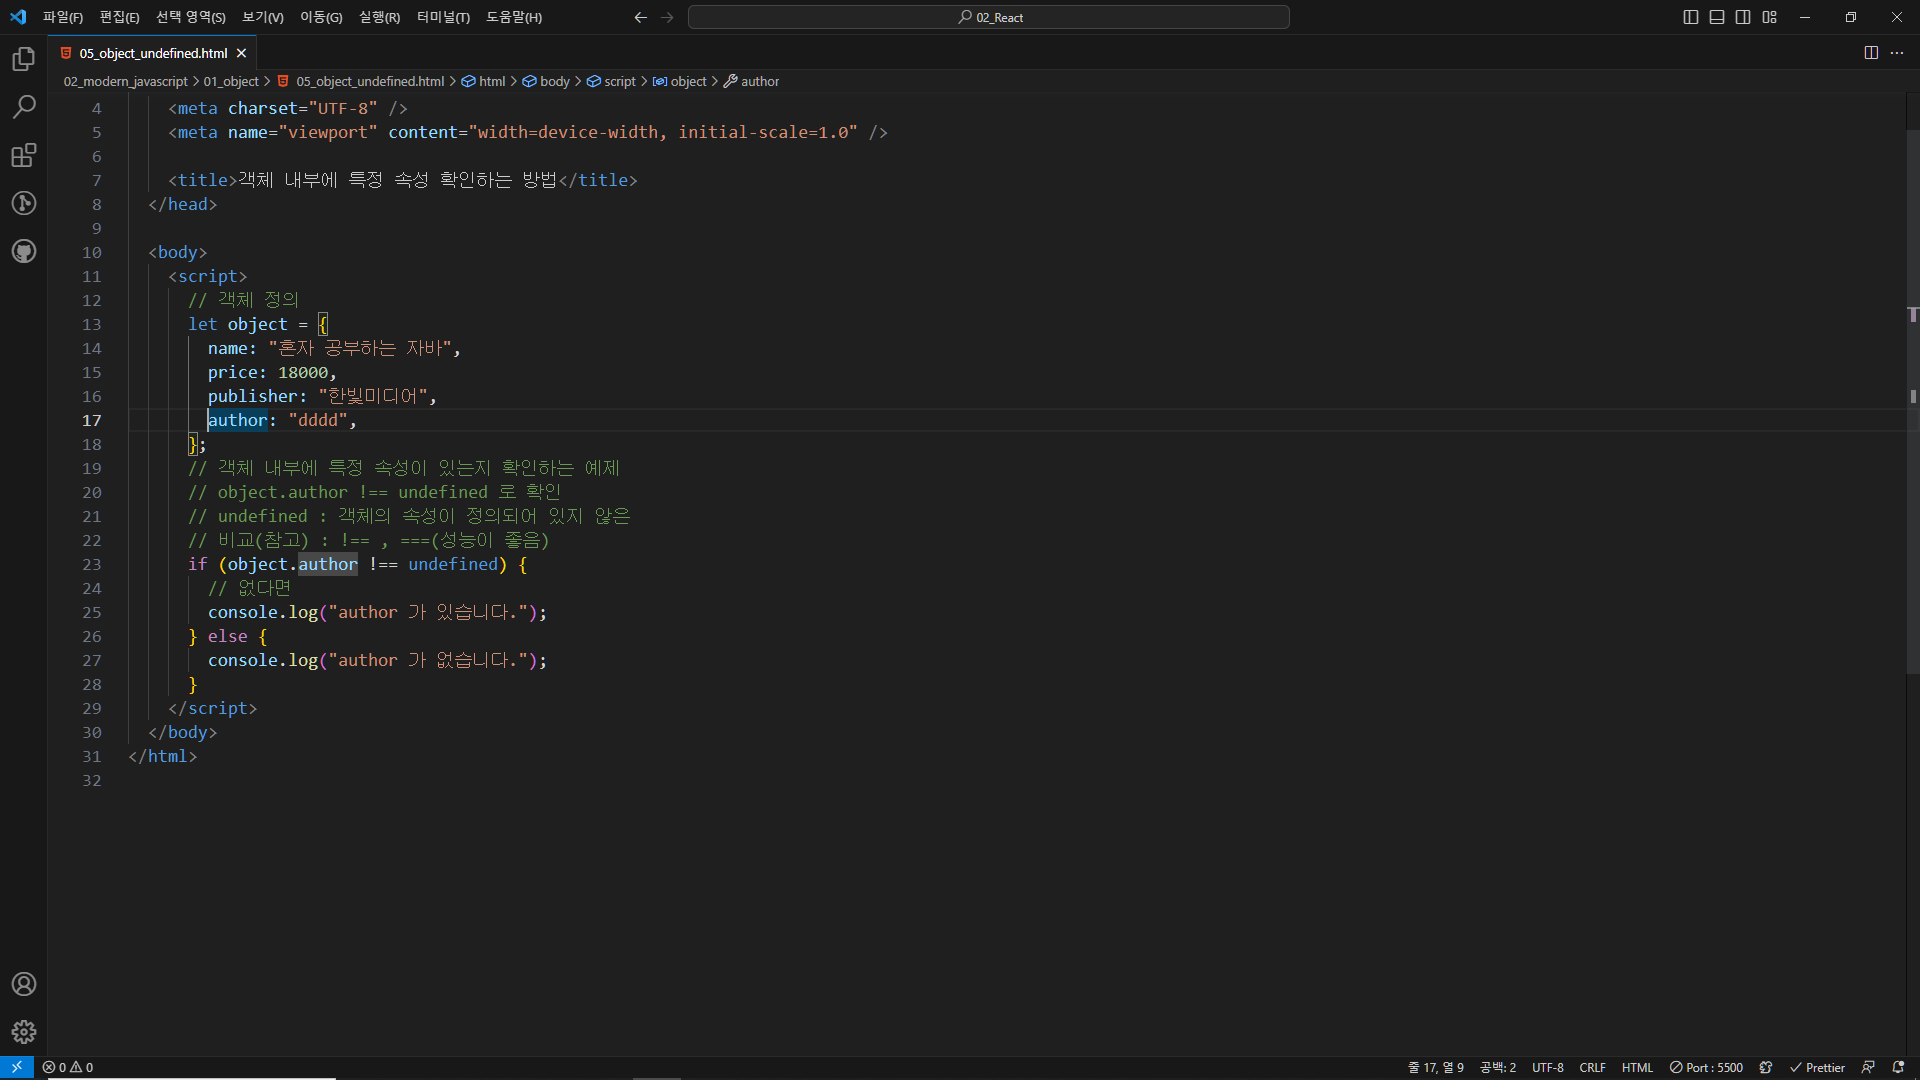This screenshot has width=1920, height=1080.
Task: Click the Prettier status bar button
Action: click(1817, 1067)
